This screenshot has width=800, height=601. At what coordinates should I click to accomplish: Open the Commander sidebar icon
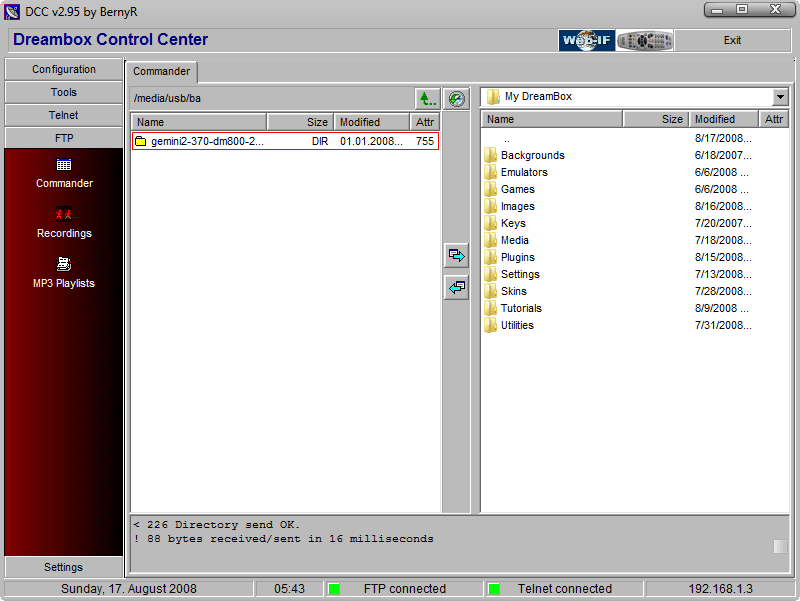(x=64, y=165)
